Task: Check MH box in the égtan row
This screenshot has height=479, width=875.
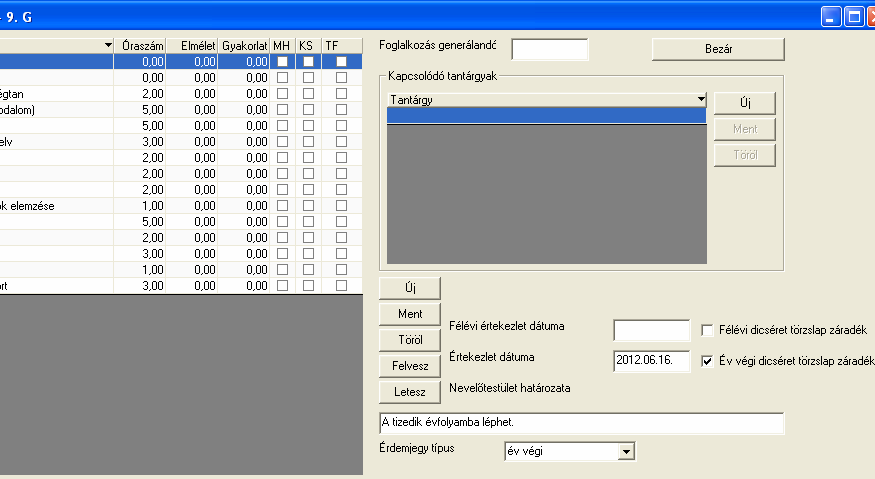Action: (283, 94)
